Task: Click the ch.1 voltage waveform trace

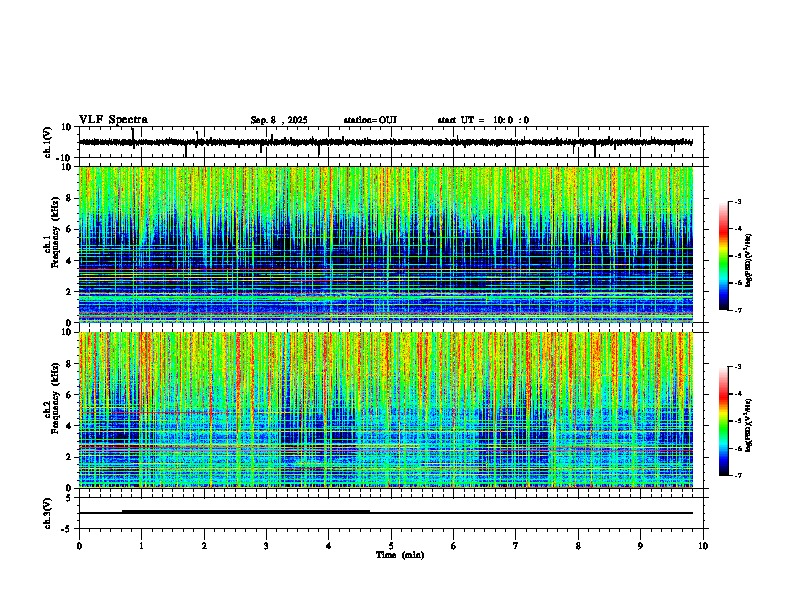Action: (386, 142)
